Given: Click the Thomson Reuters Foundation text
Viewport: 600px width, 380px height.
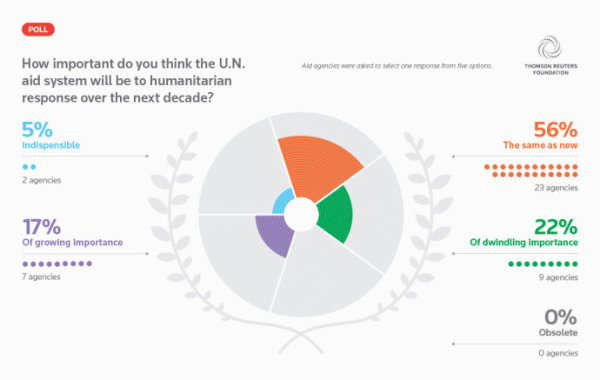Looking at the screenshot, I should coord(551,69).
